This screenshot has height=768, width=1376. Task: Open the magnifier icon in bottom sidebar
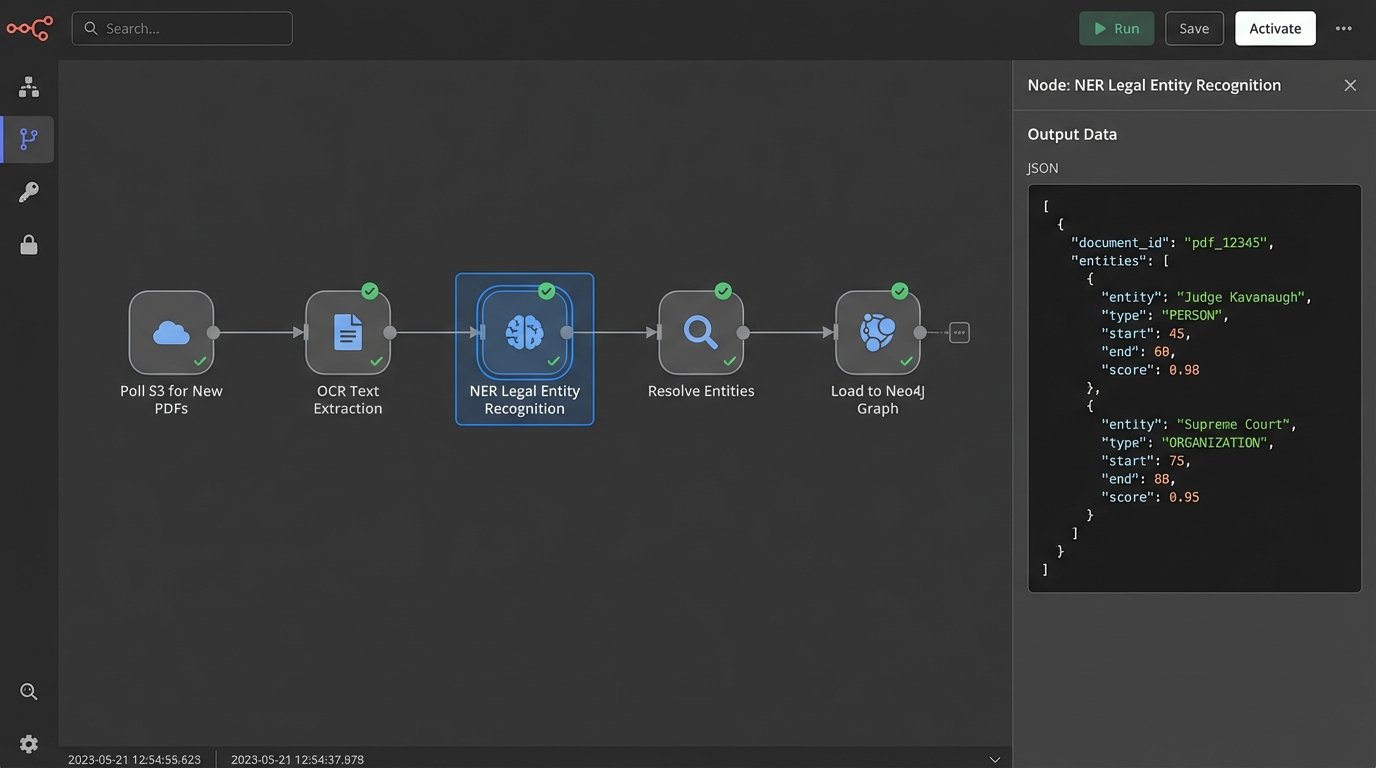pos(29,691)
